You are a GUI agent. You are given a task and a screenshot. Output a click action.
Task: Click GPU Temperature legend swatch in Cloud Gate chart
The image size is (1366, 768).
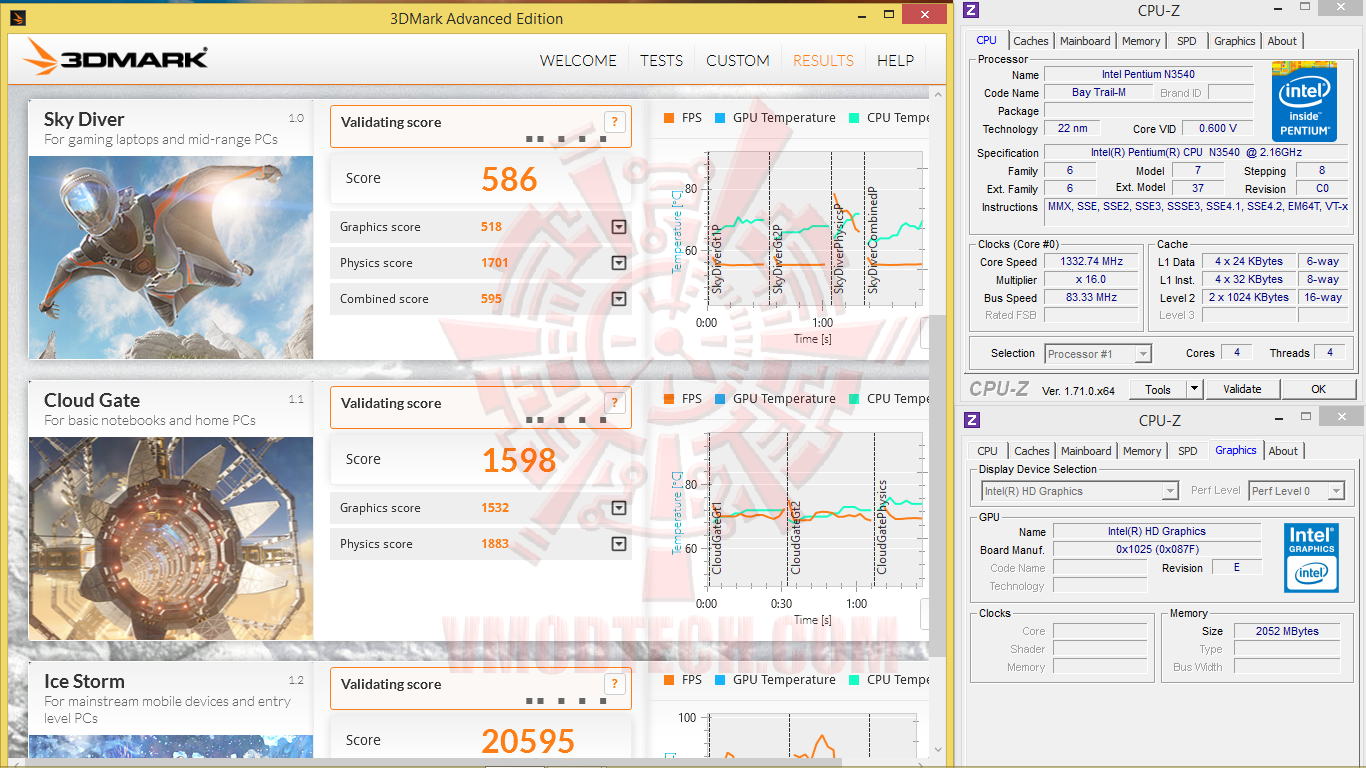[x=720, y=399]
